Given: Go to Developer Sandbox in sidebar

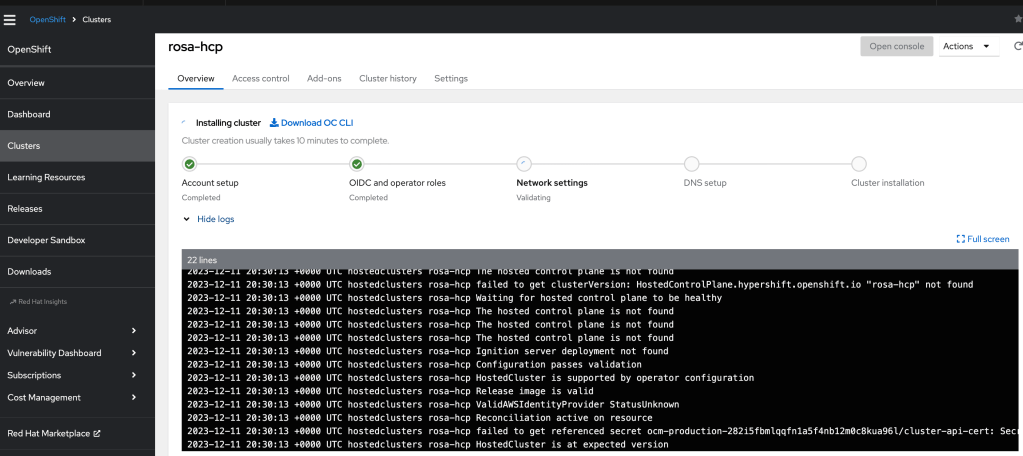Looking at the screenshot, I should pos(46,240).
